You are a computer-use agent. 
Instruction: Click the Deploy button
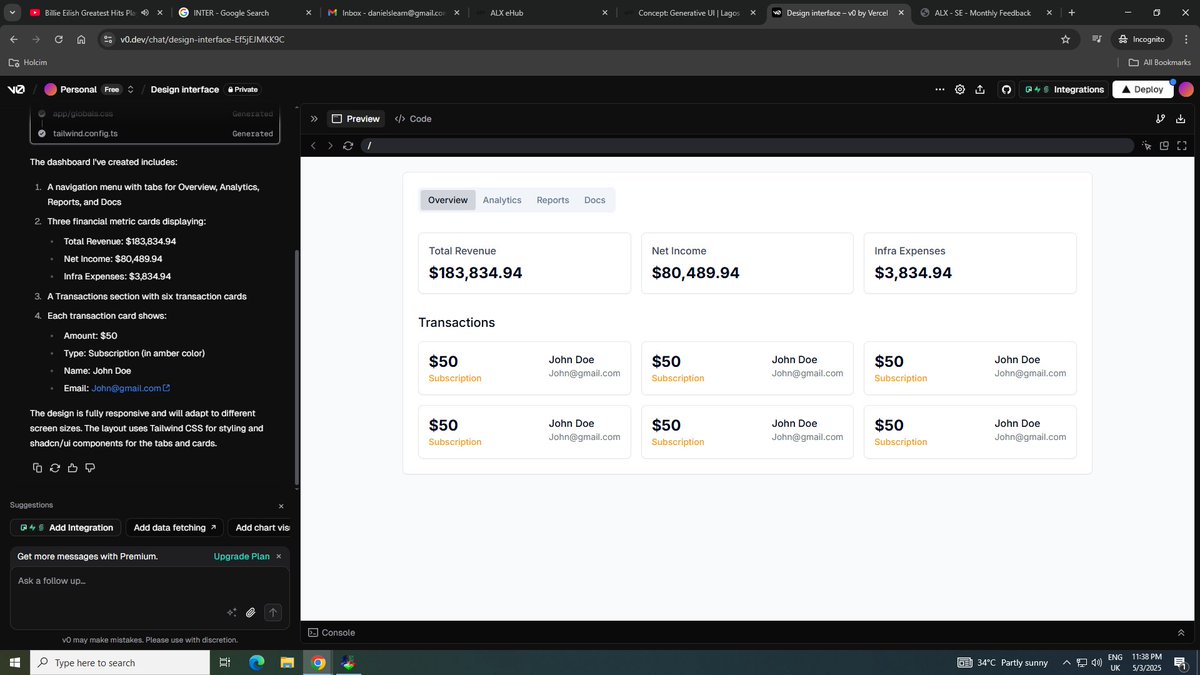click(1142, 89)
